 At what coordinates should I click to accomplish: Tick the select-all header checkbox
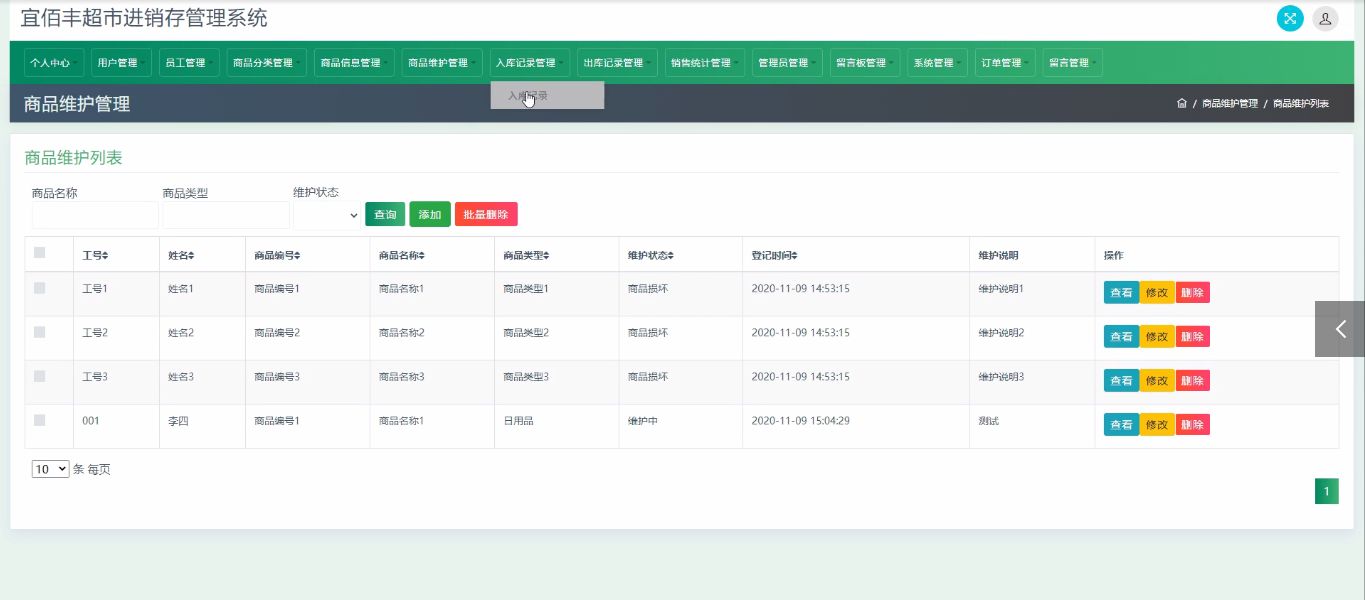(40, 253)
